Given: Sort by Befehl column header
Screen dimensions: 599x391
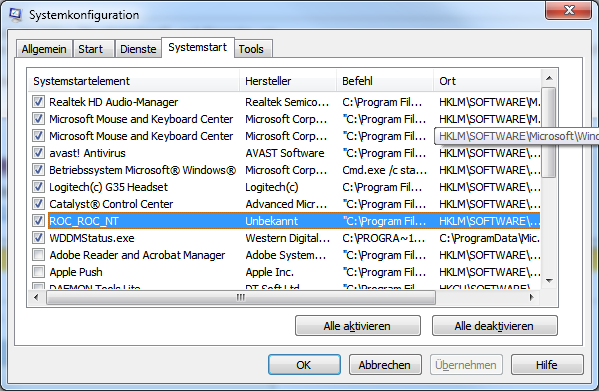Looking at the screenshot, I should 385,81.
